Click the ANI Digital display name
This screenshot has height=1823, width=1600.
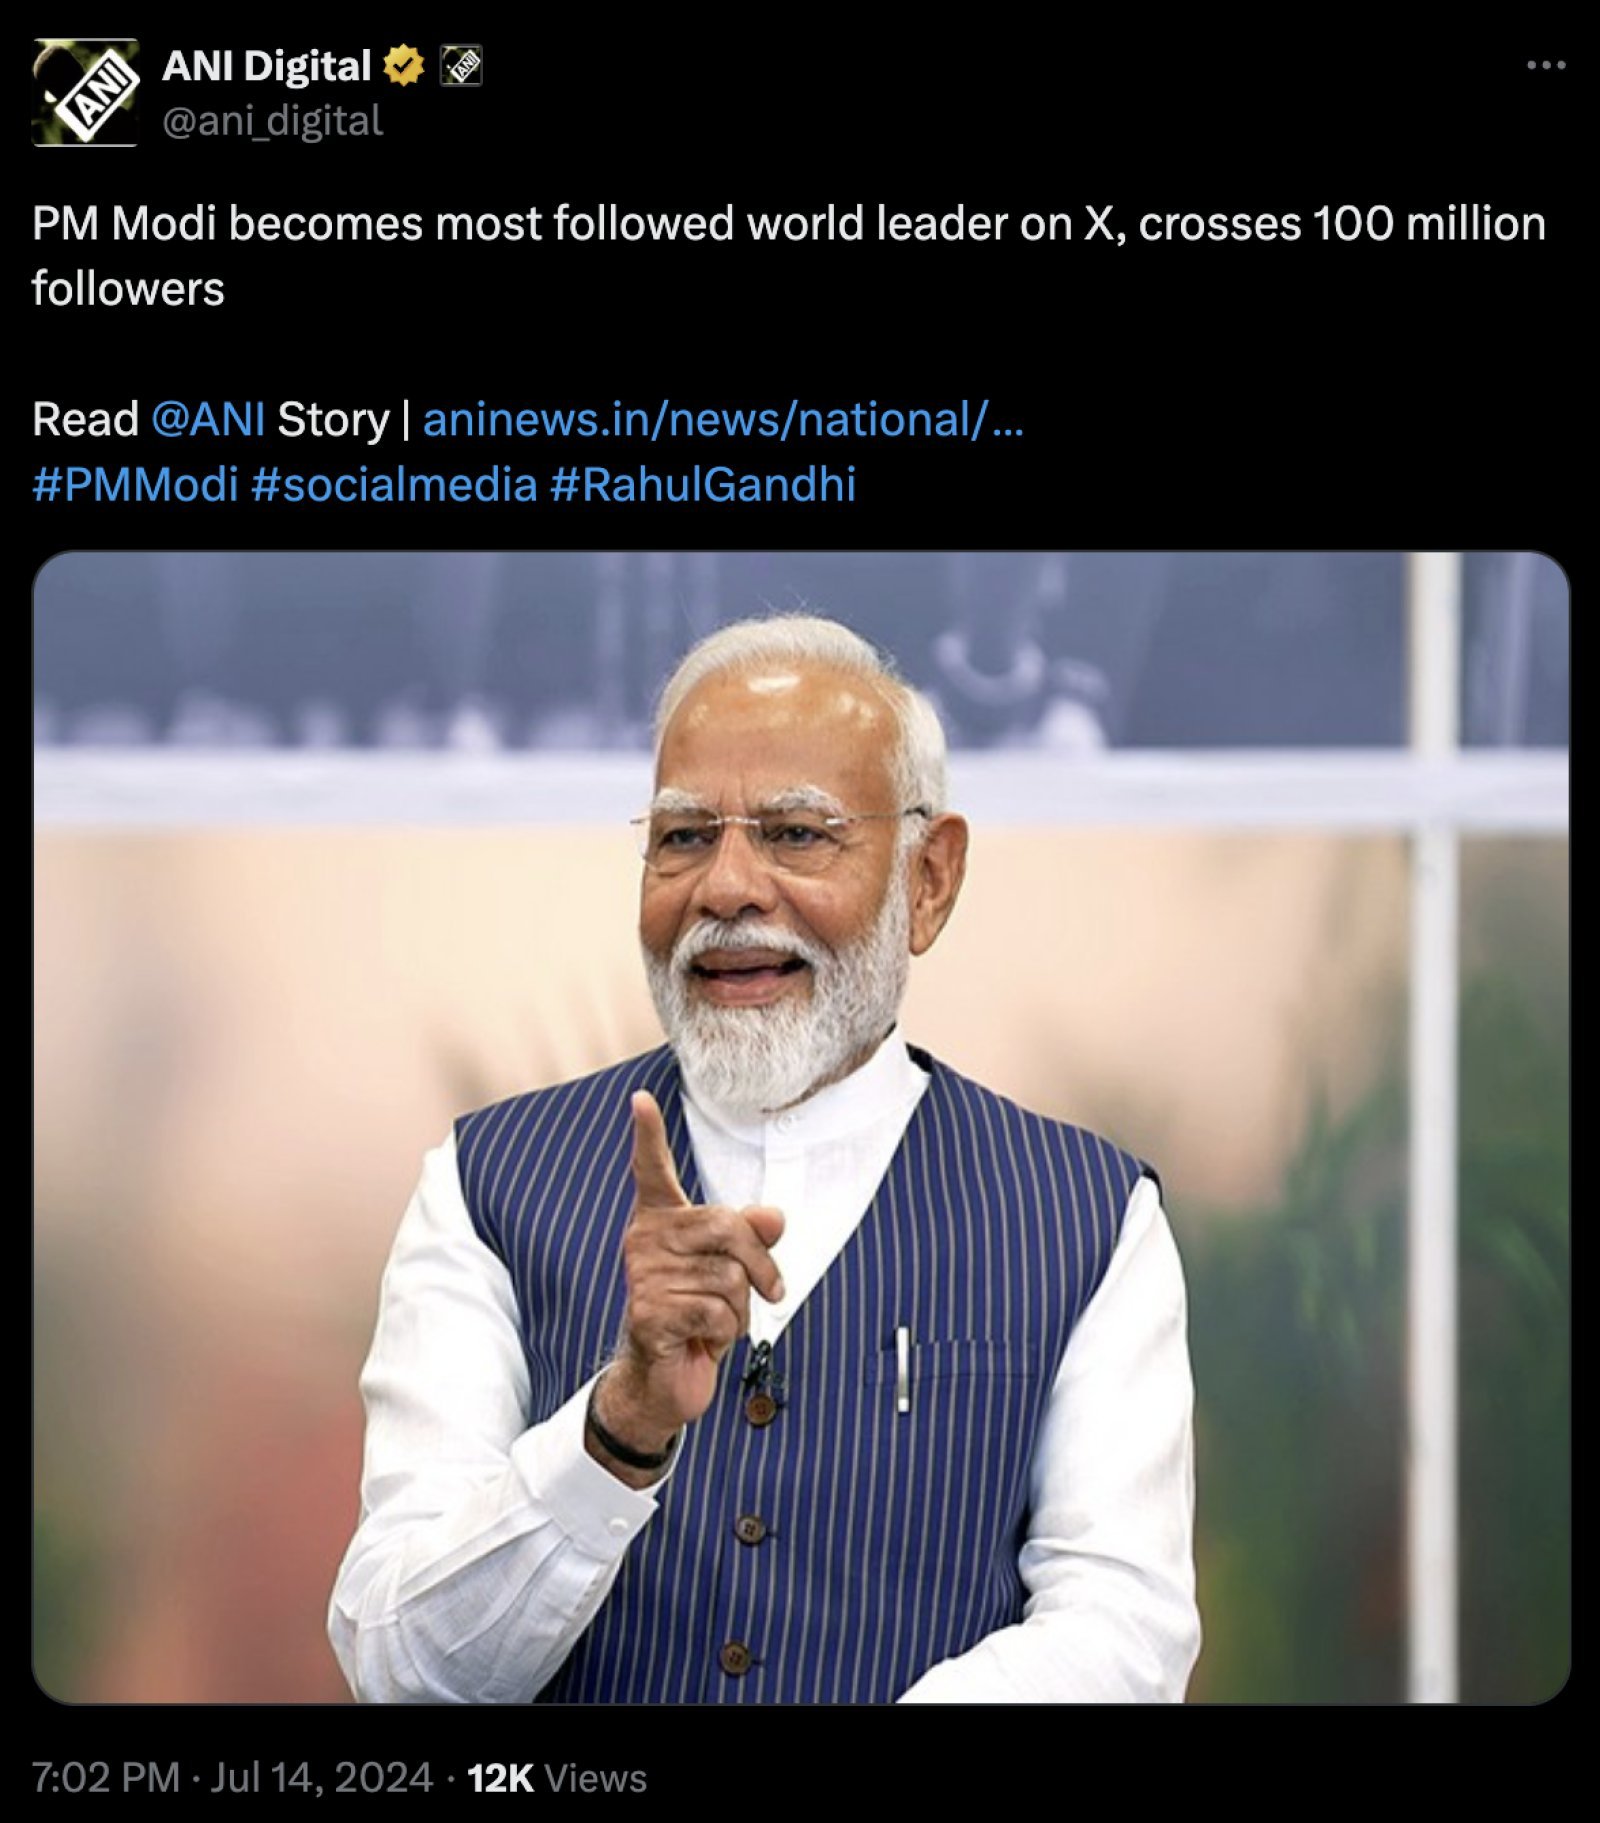(x=264, y=63)
